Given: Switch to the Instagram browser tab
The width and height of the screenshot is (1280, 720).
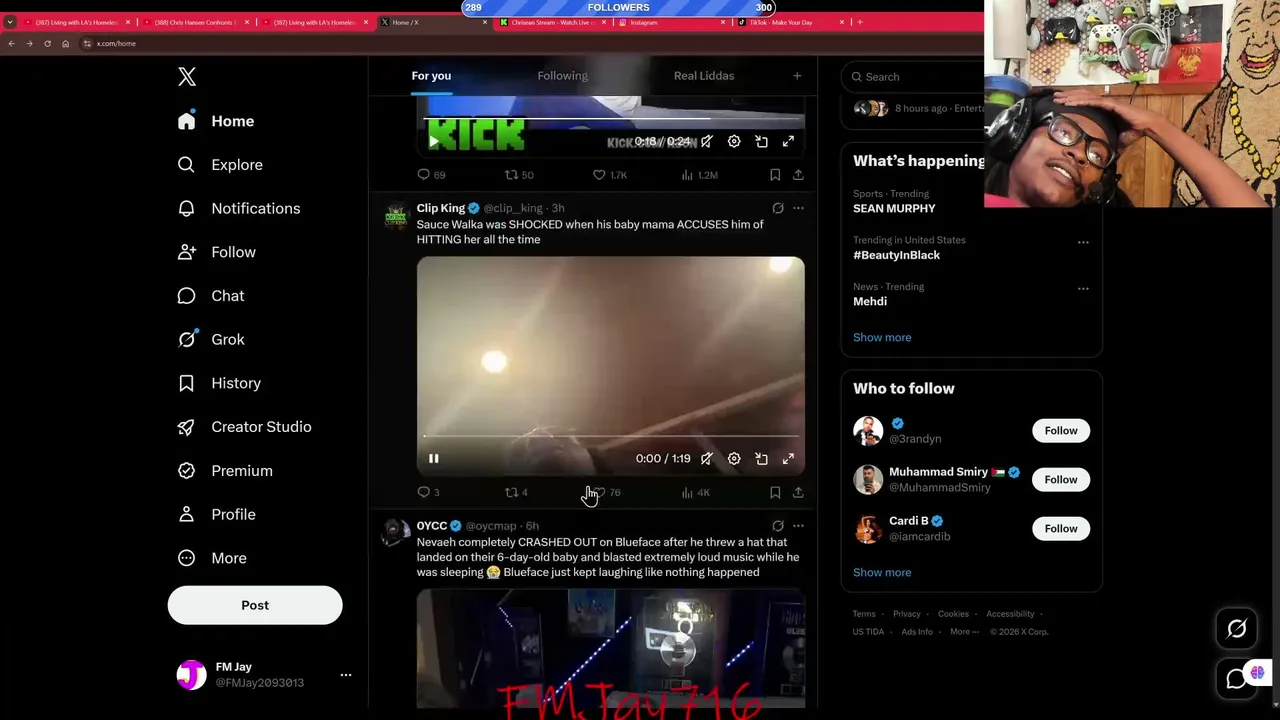Looking at the screenshot, I should pos(670,22).
